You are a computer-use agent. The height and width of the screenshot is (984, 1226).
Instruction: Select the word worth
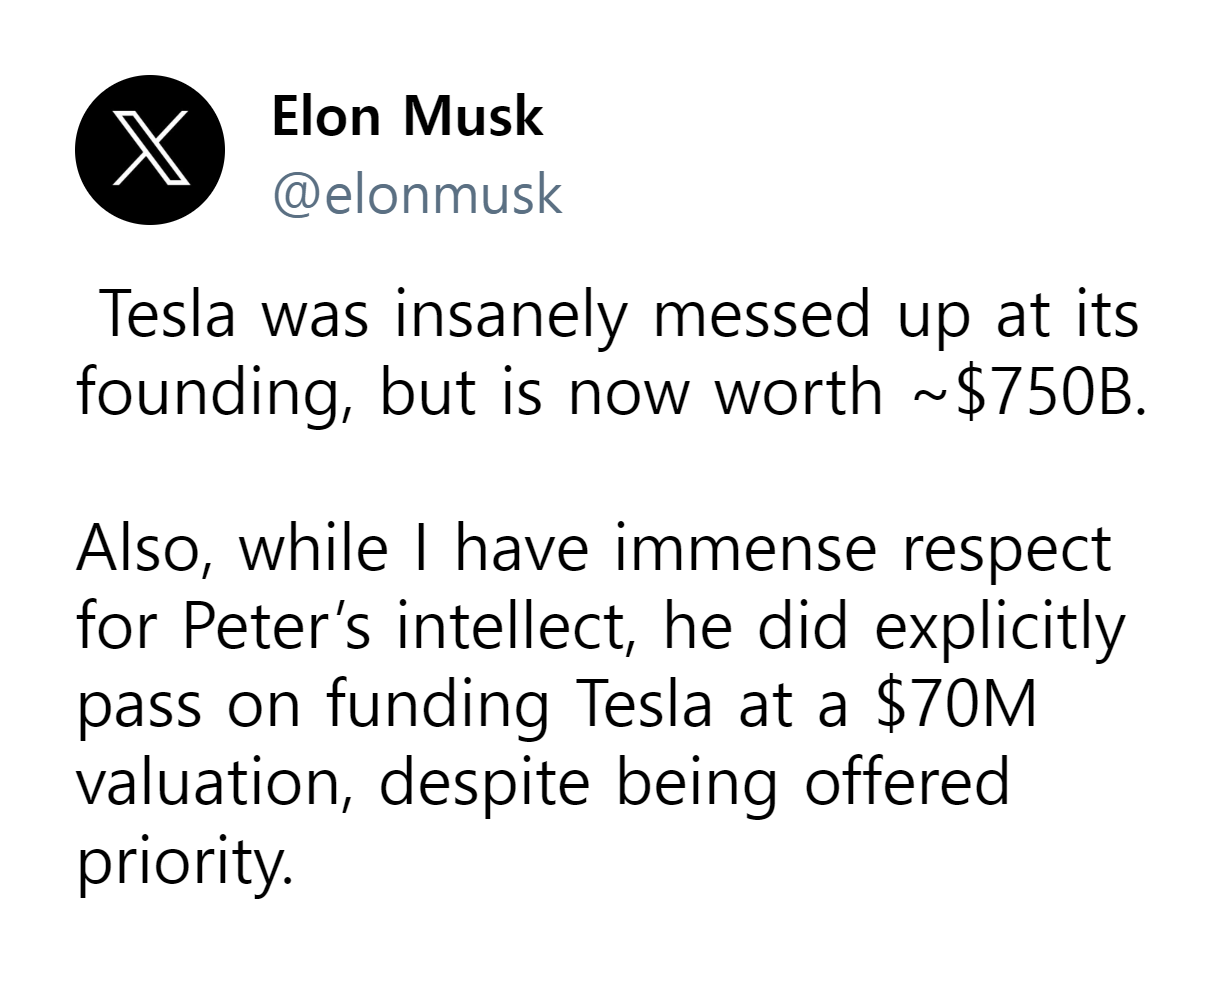tap(798, 392)
